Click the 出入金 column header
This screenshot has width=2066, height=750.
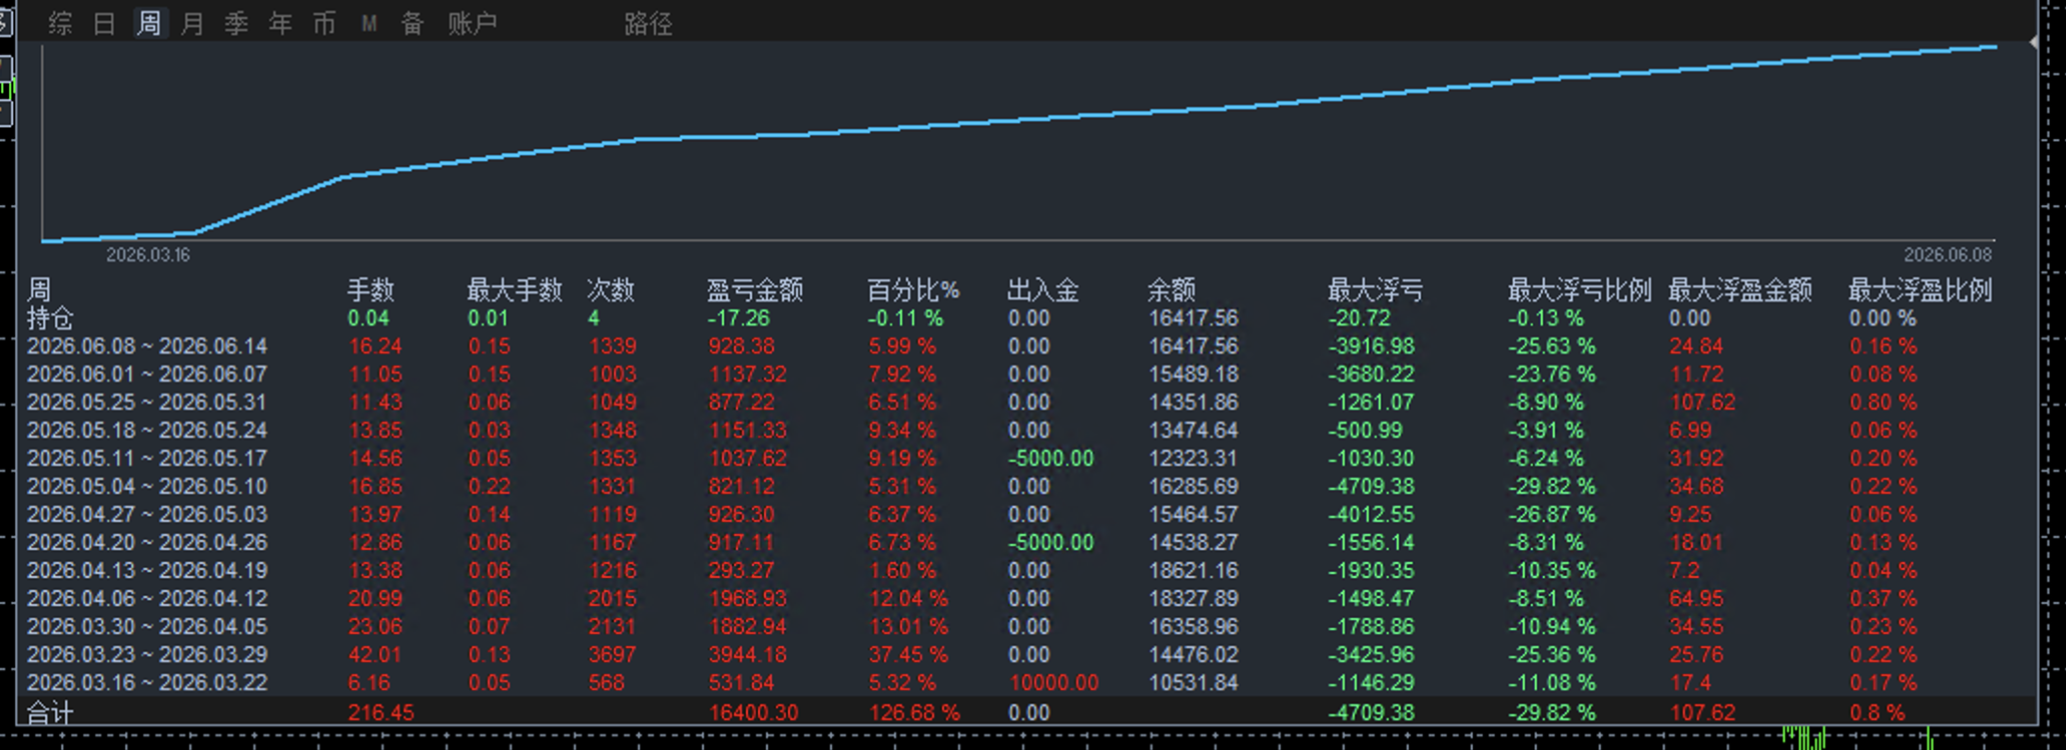[x=1043, y=290]
